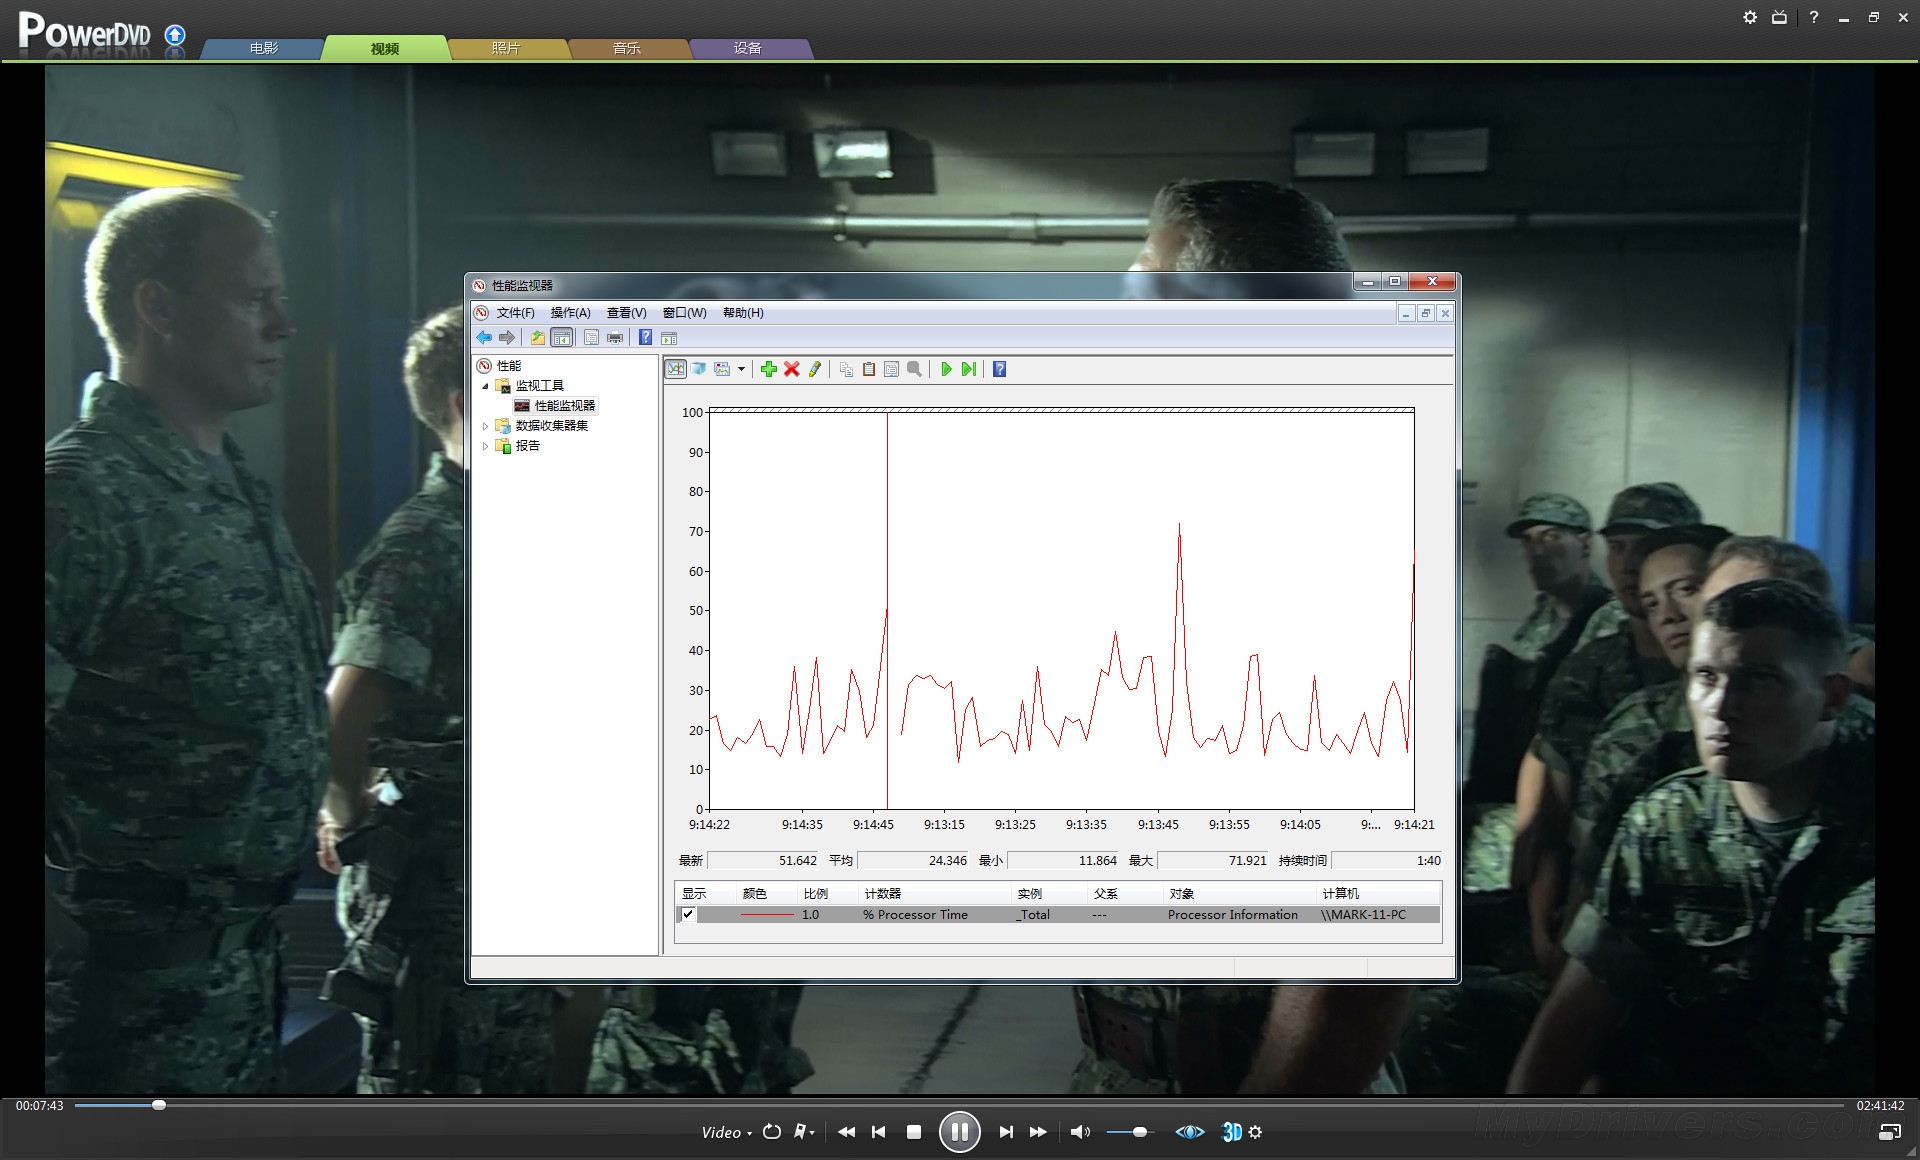
Task: Uncheck the % Processor Time display checkbox
Action: 688,914
